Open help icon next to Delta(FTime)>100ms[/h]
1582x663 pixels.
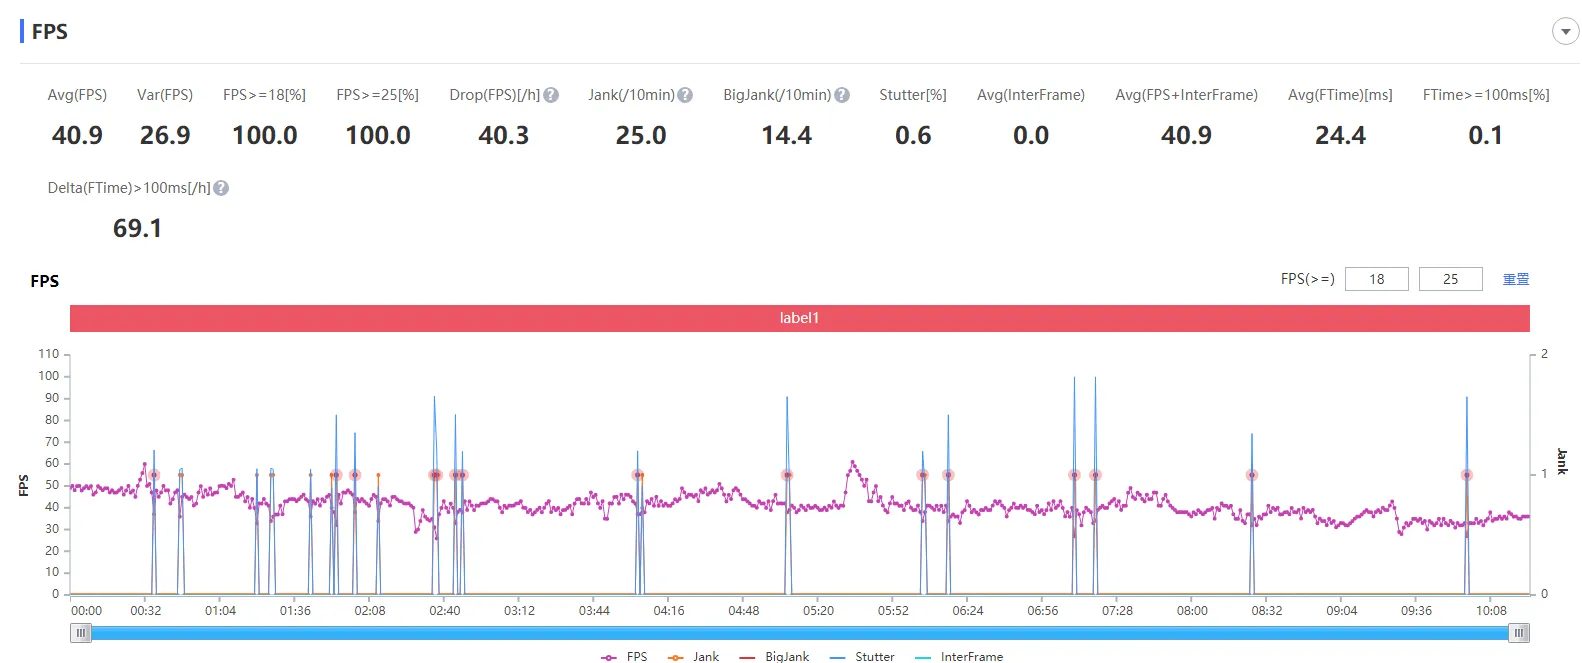point(221,188)
